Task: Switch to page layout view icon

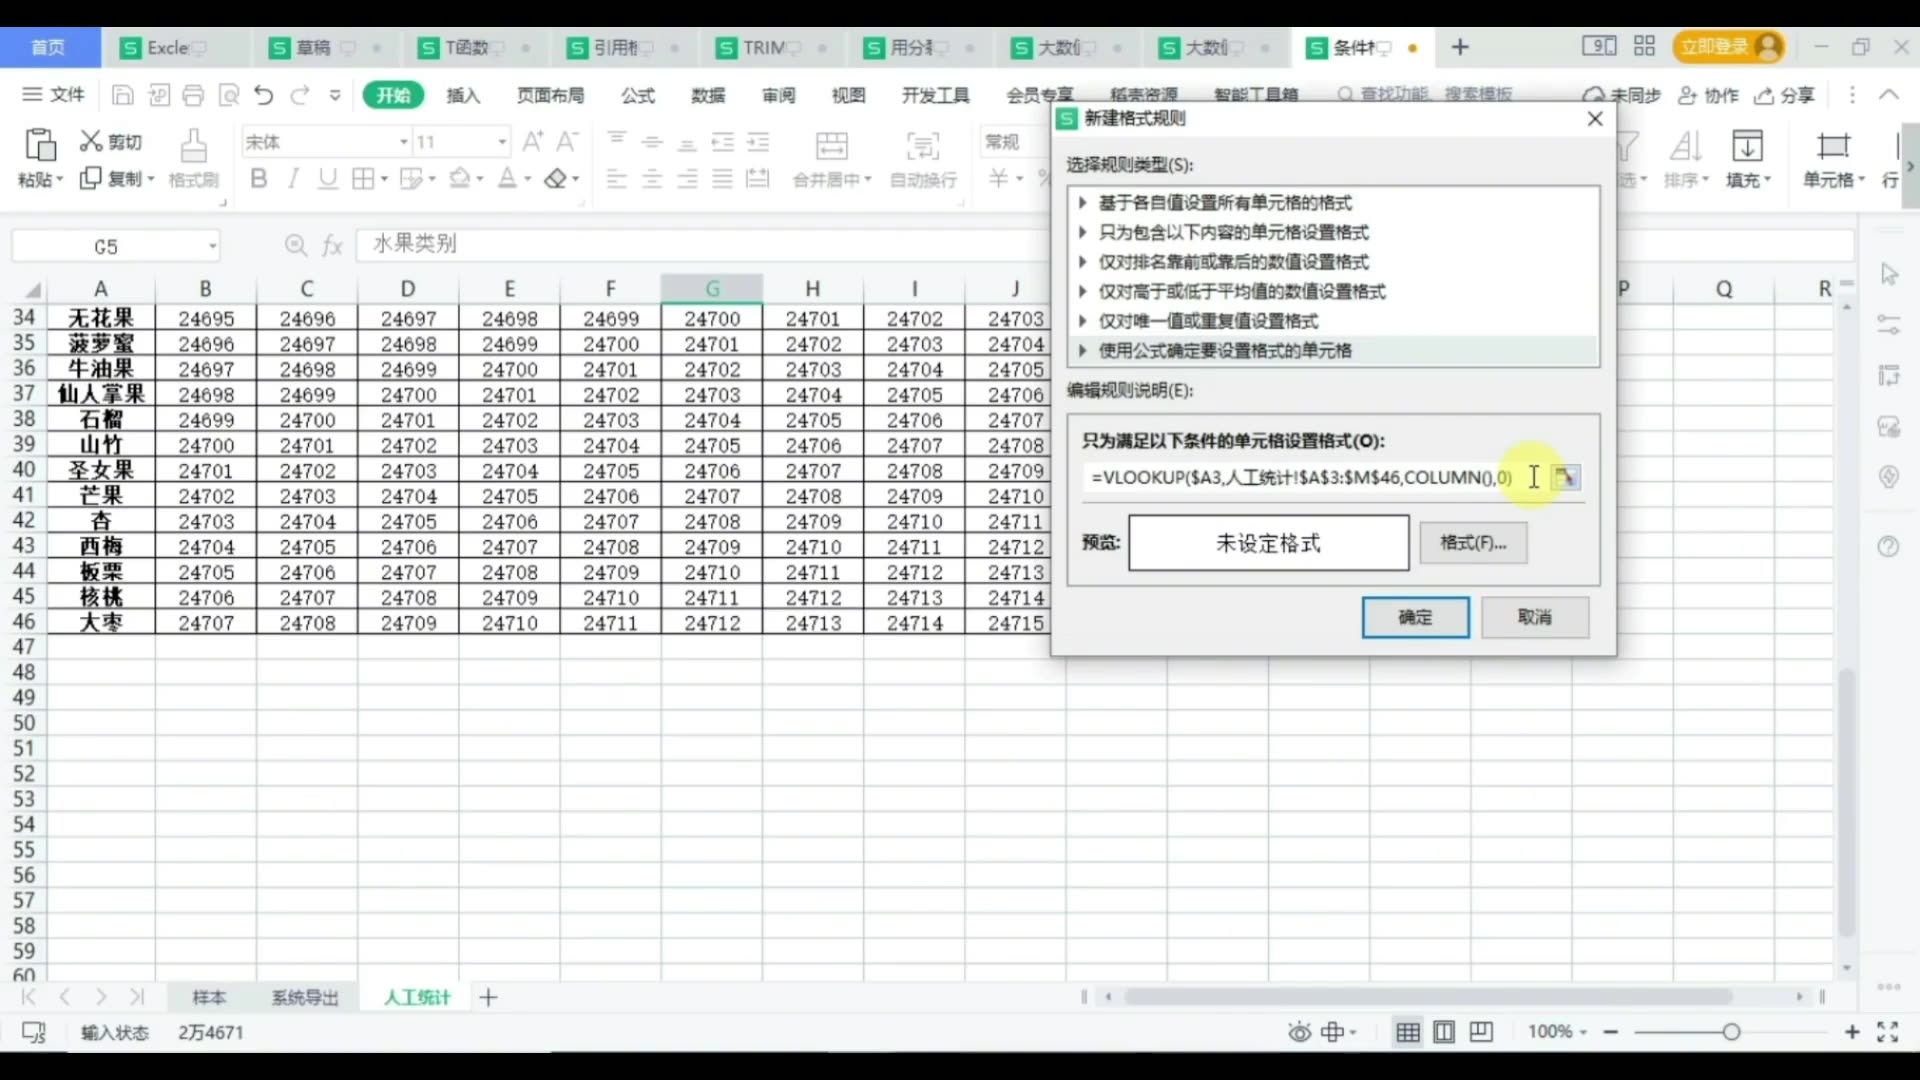Action: 1444,1032
